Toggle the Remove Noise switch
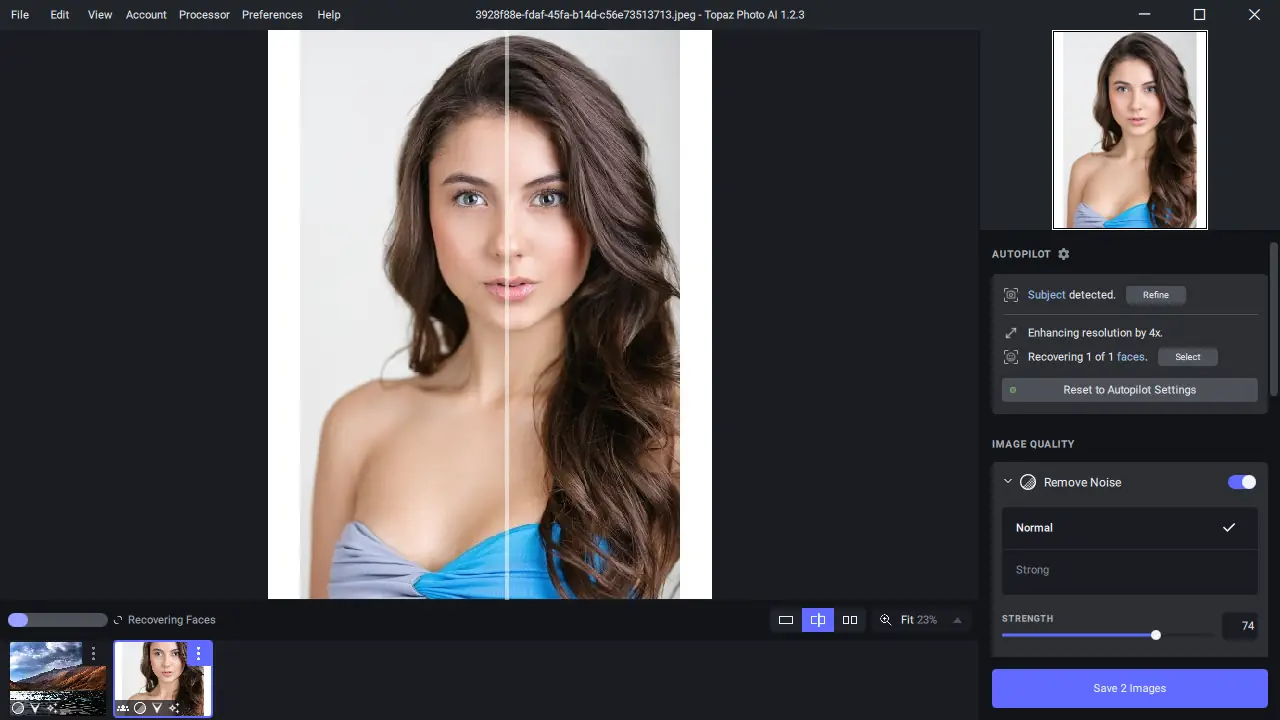Screen dimensions: 1280x720 tap(1242, 482)
